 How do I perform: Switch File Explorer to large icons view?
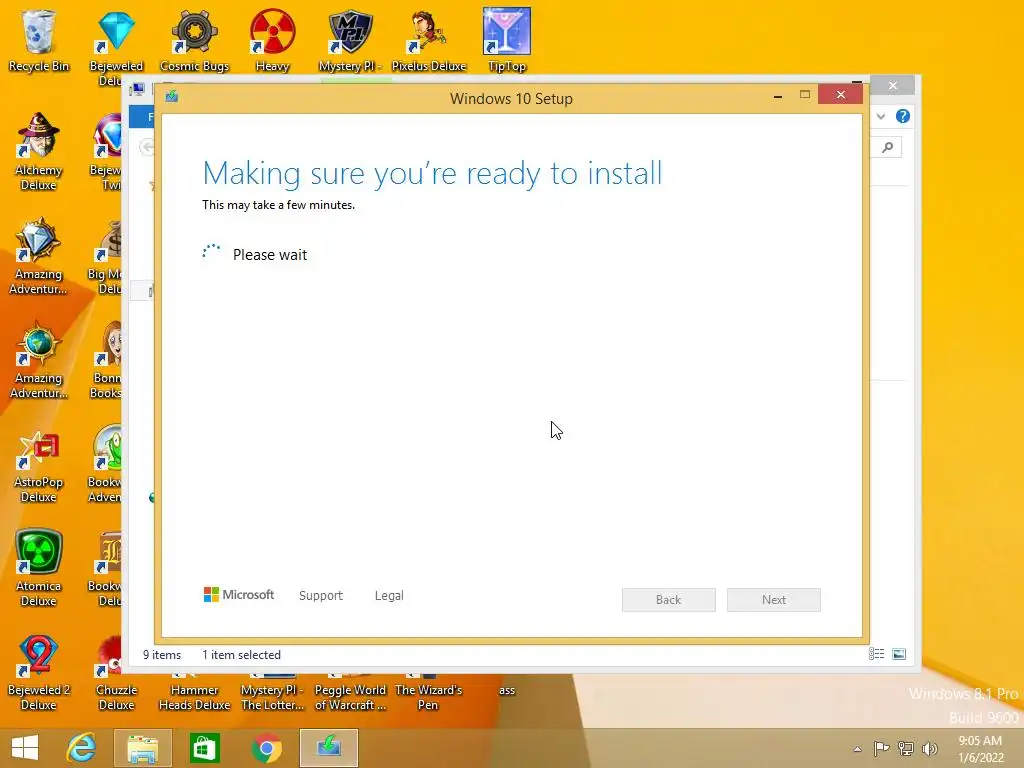[x=899, y=654]
